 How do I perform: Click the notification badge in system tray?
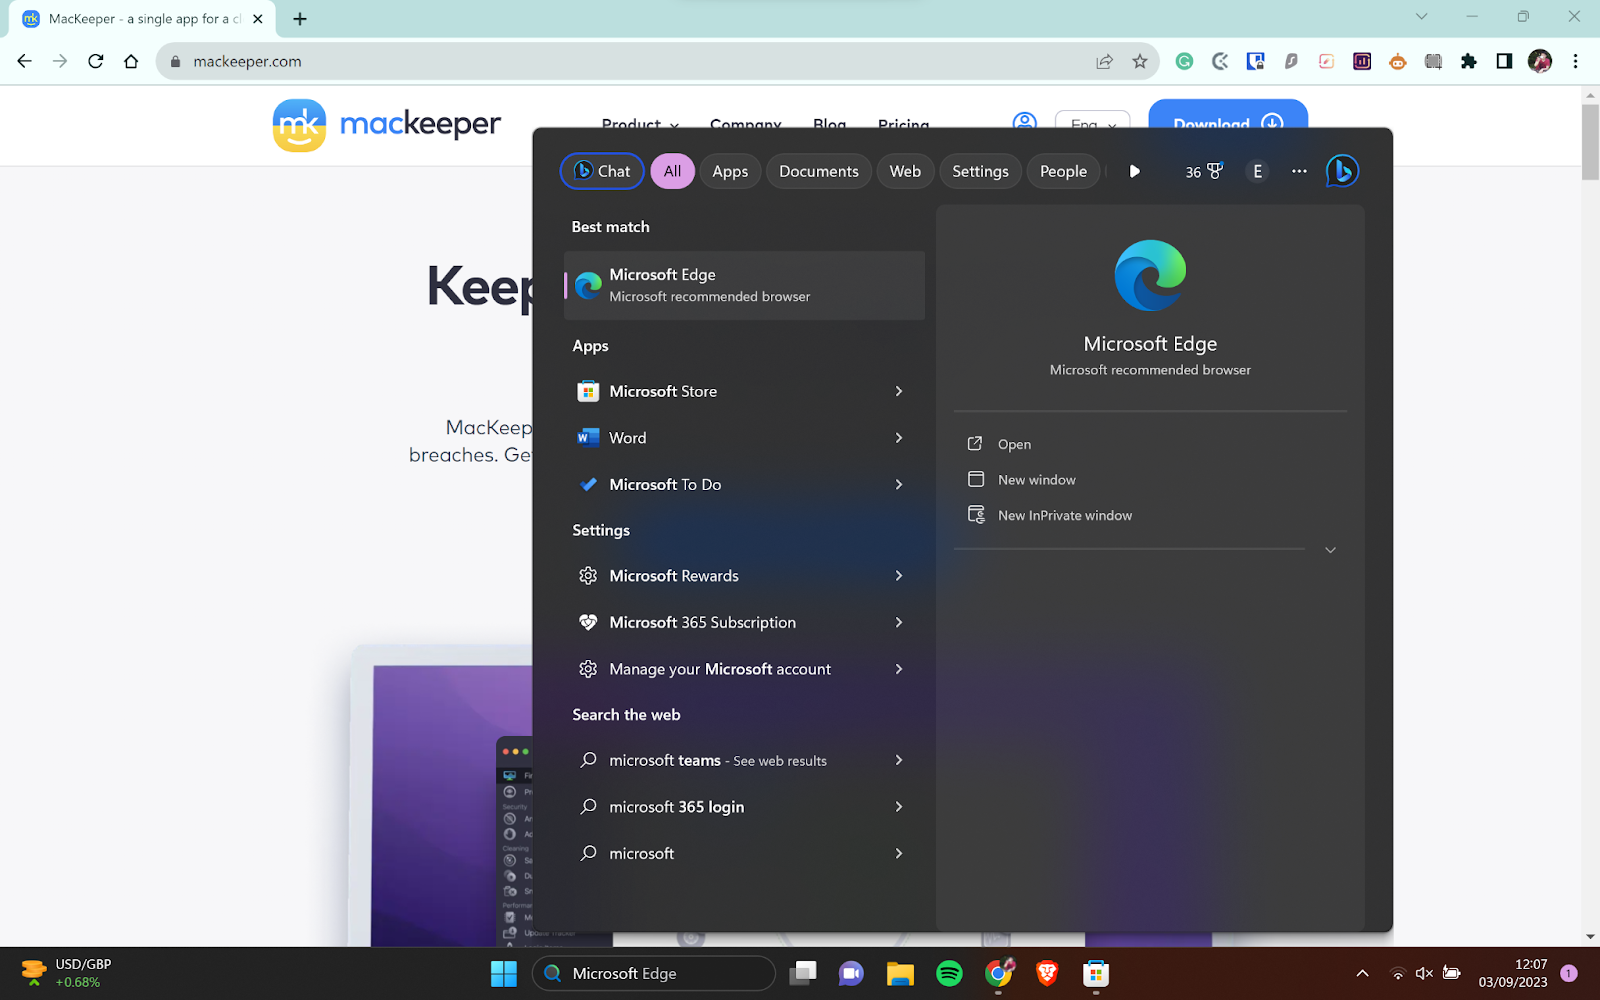[x=1568, y=973]
